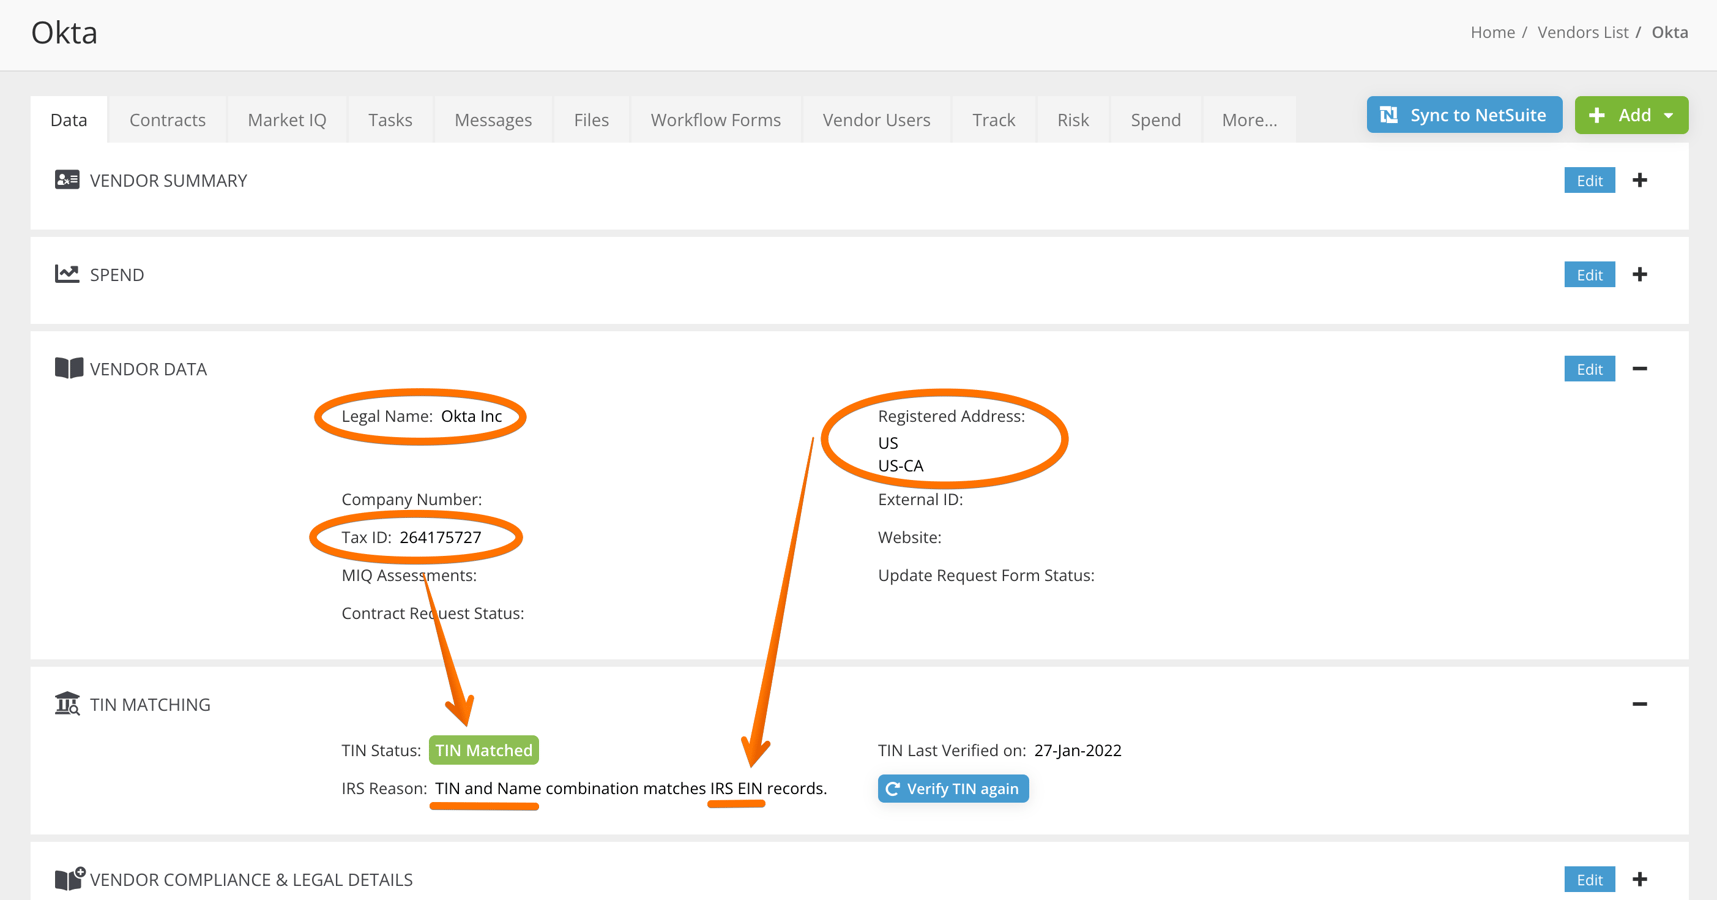This screenshot has height=900, width=1717.
Task: Edit the Vendor Data section
Action: coord(1589,369)
